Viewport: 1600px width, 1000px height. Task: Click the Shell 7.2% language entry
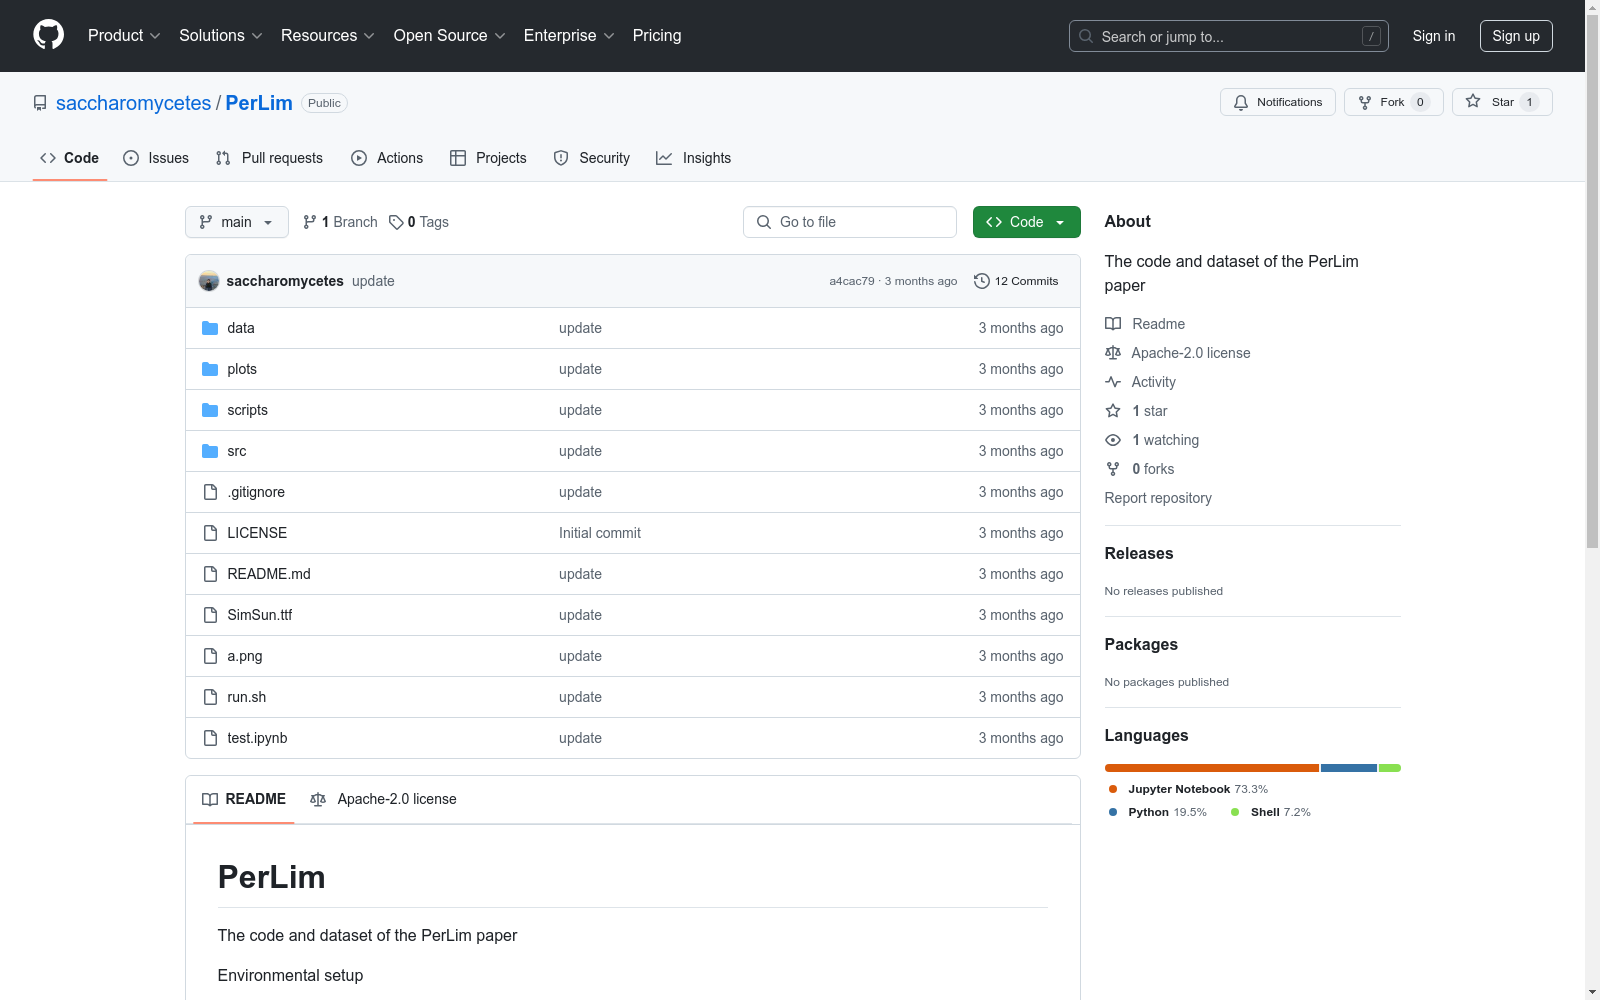coord(1271,812)
